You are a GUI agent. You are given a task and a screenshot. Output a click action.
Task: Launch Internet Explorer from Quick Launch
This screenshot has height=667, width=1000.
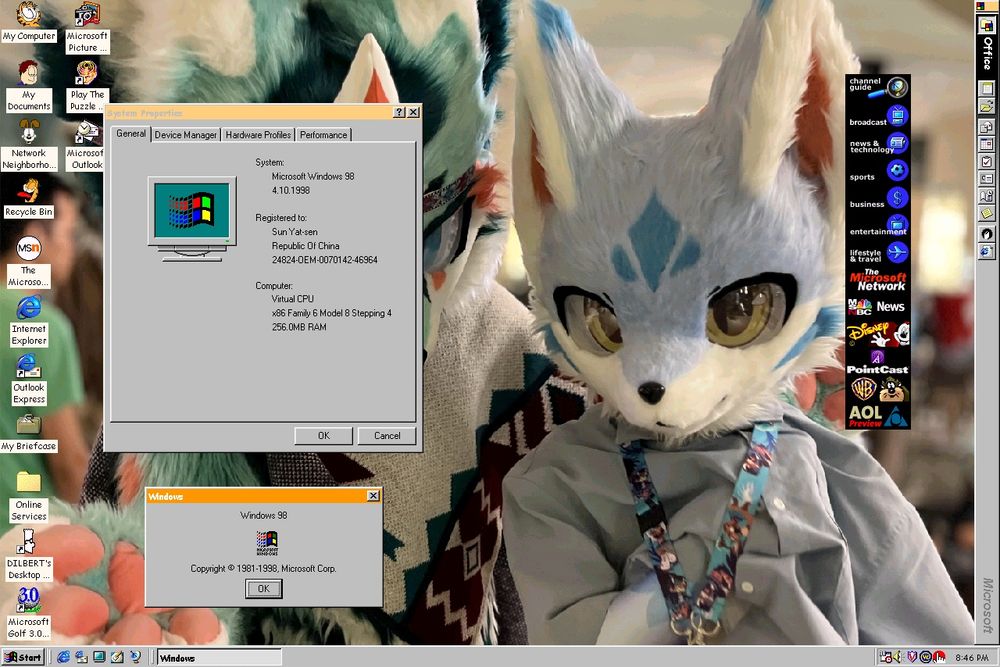[x=63, y=657]
